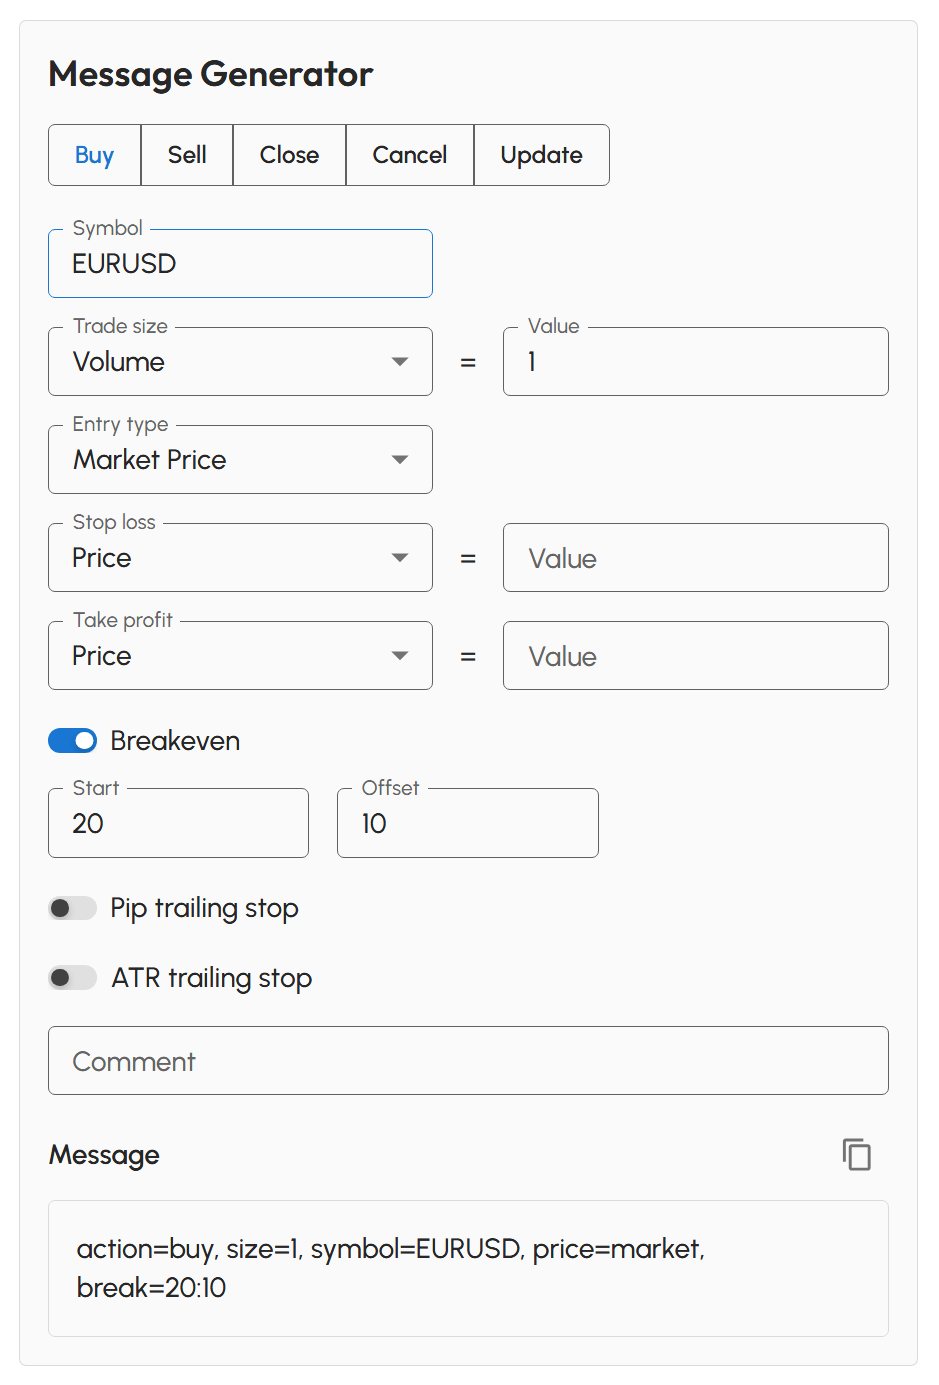Click the Symbol field showing EURUSD
Screen dimensions: 939x1385
click(240, 263)
